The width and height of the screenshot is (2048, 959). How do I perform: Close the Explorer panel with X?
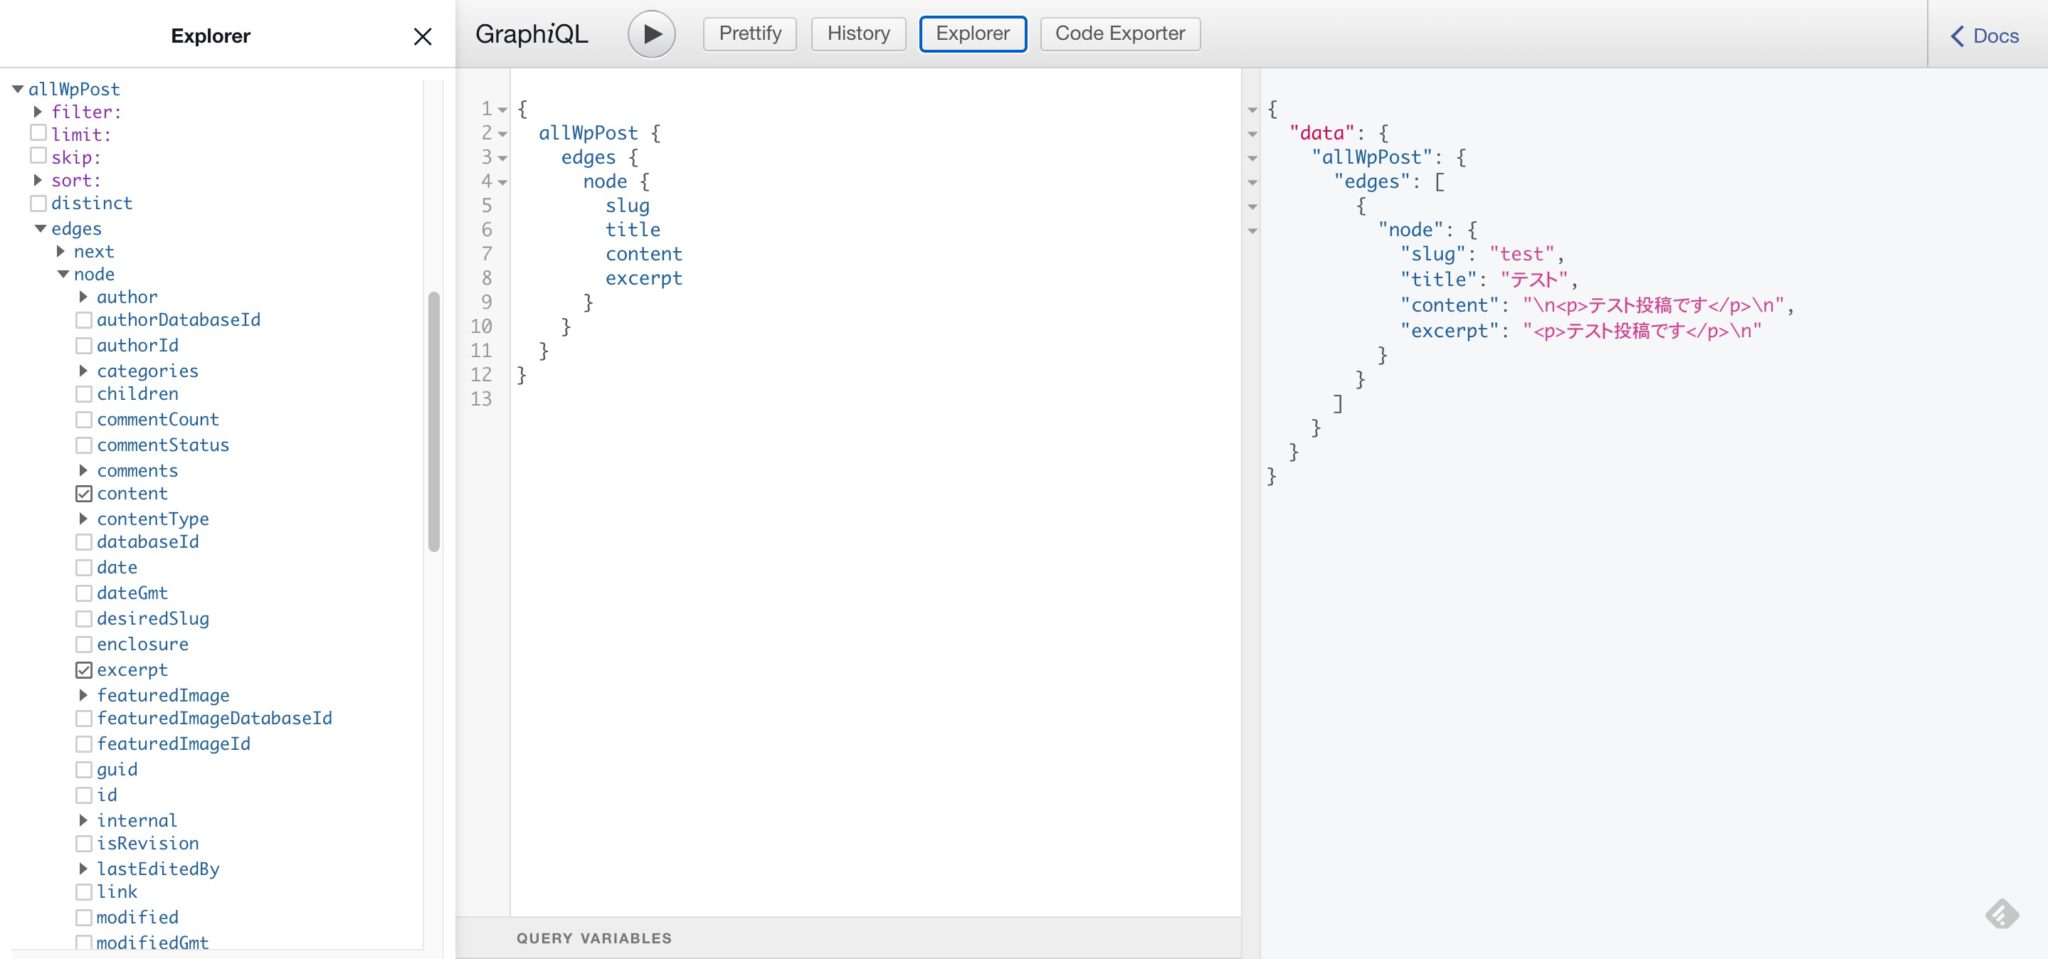click(x=422, y=37)
